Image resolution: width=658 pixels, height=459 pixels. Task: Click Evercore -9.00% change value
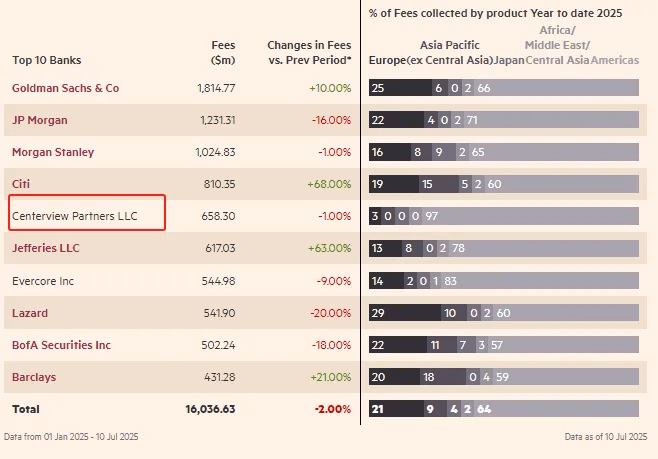[334, 281]
